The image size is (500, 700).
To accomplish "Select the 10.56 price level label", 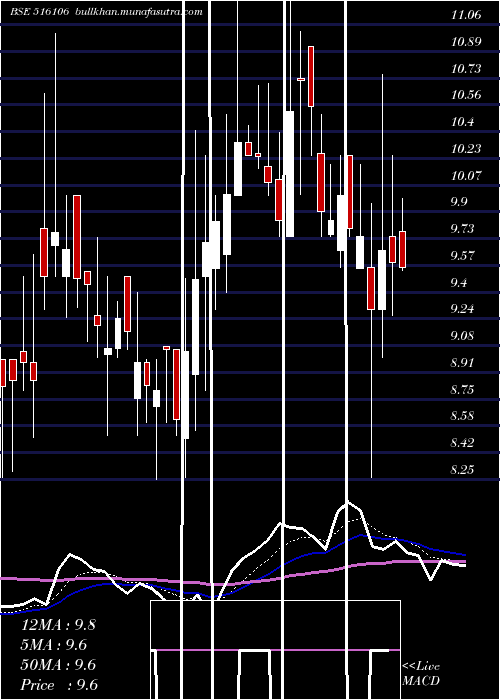I will [466, 95].
